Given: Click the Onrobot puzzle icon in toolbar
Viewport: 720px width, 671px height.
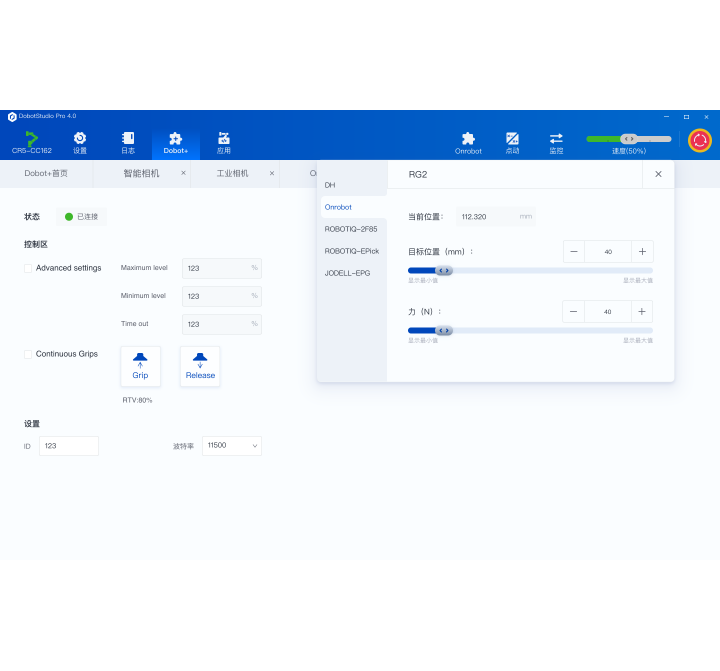Looking at the screenshot, I should pyautogui.click(x=468, y=139).
